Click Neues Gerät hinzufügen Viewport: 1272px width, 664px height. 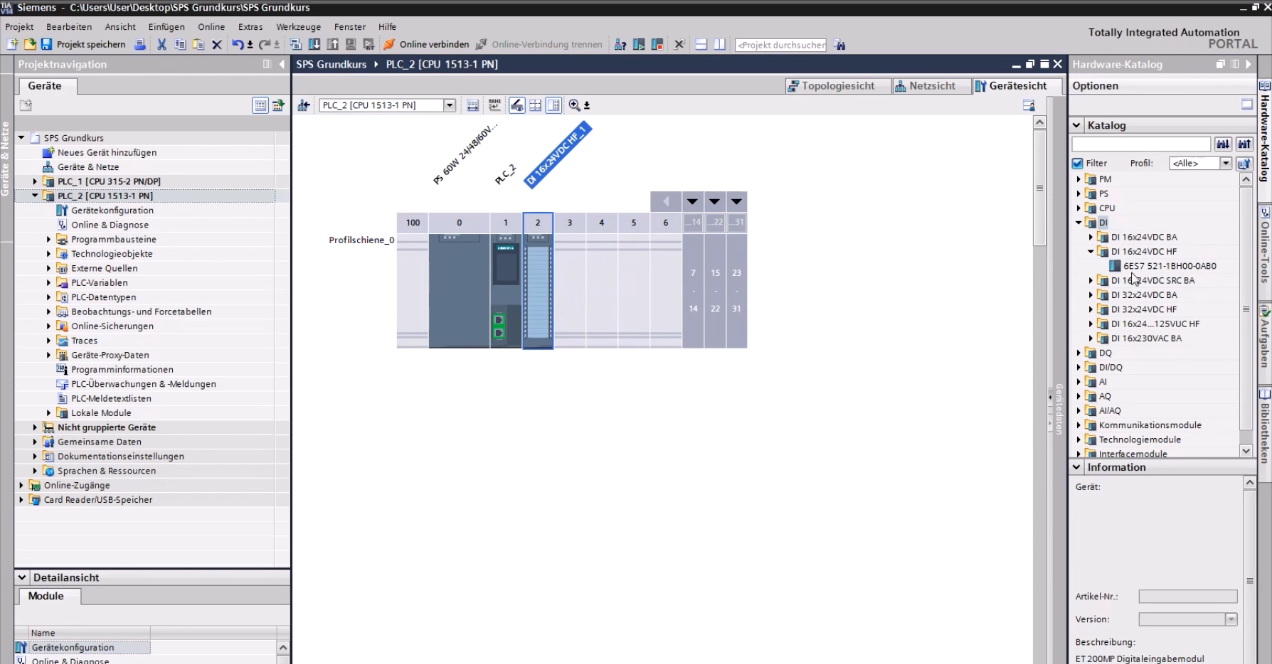(106, 153)
